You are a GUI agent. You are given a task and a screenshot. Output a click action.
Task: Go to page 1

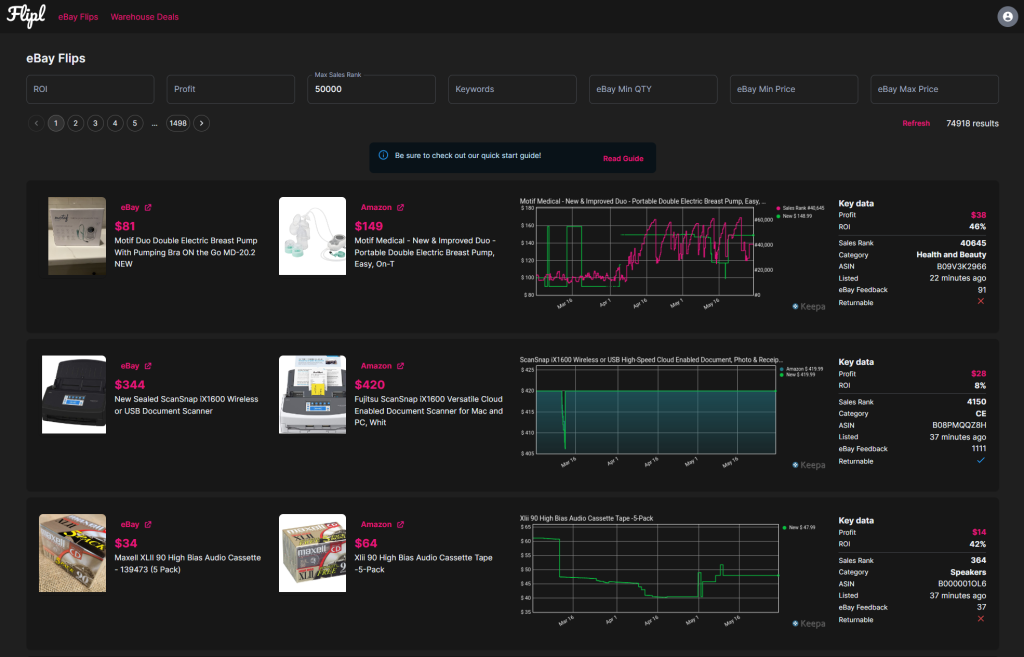56,123
